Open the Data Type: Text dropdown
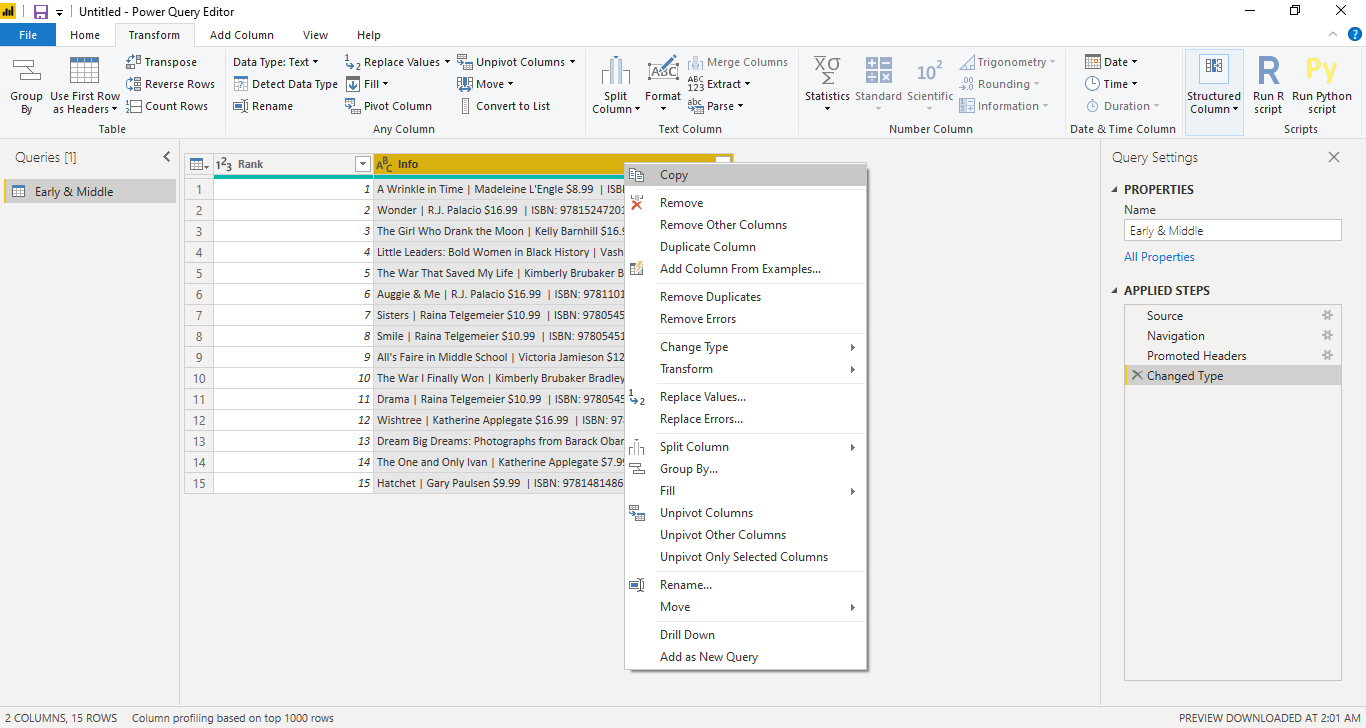The image size is (1366, 728). tap(275, 62)
